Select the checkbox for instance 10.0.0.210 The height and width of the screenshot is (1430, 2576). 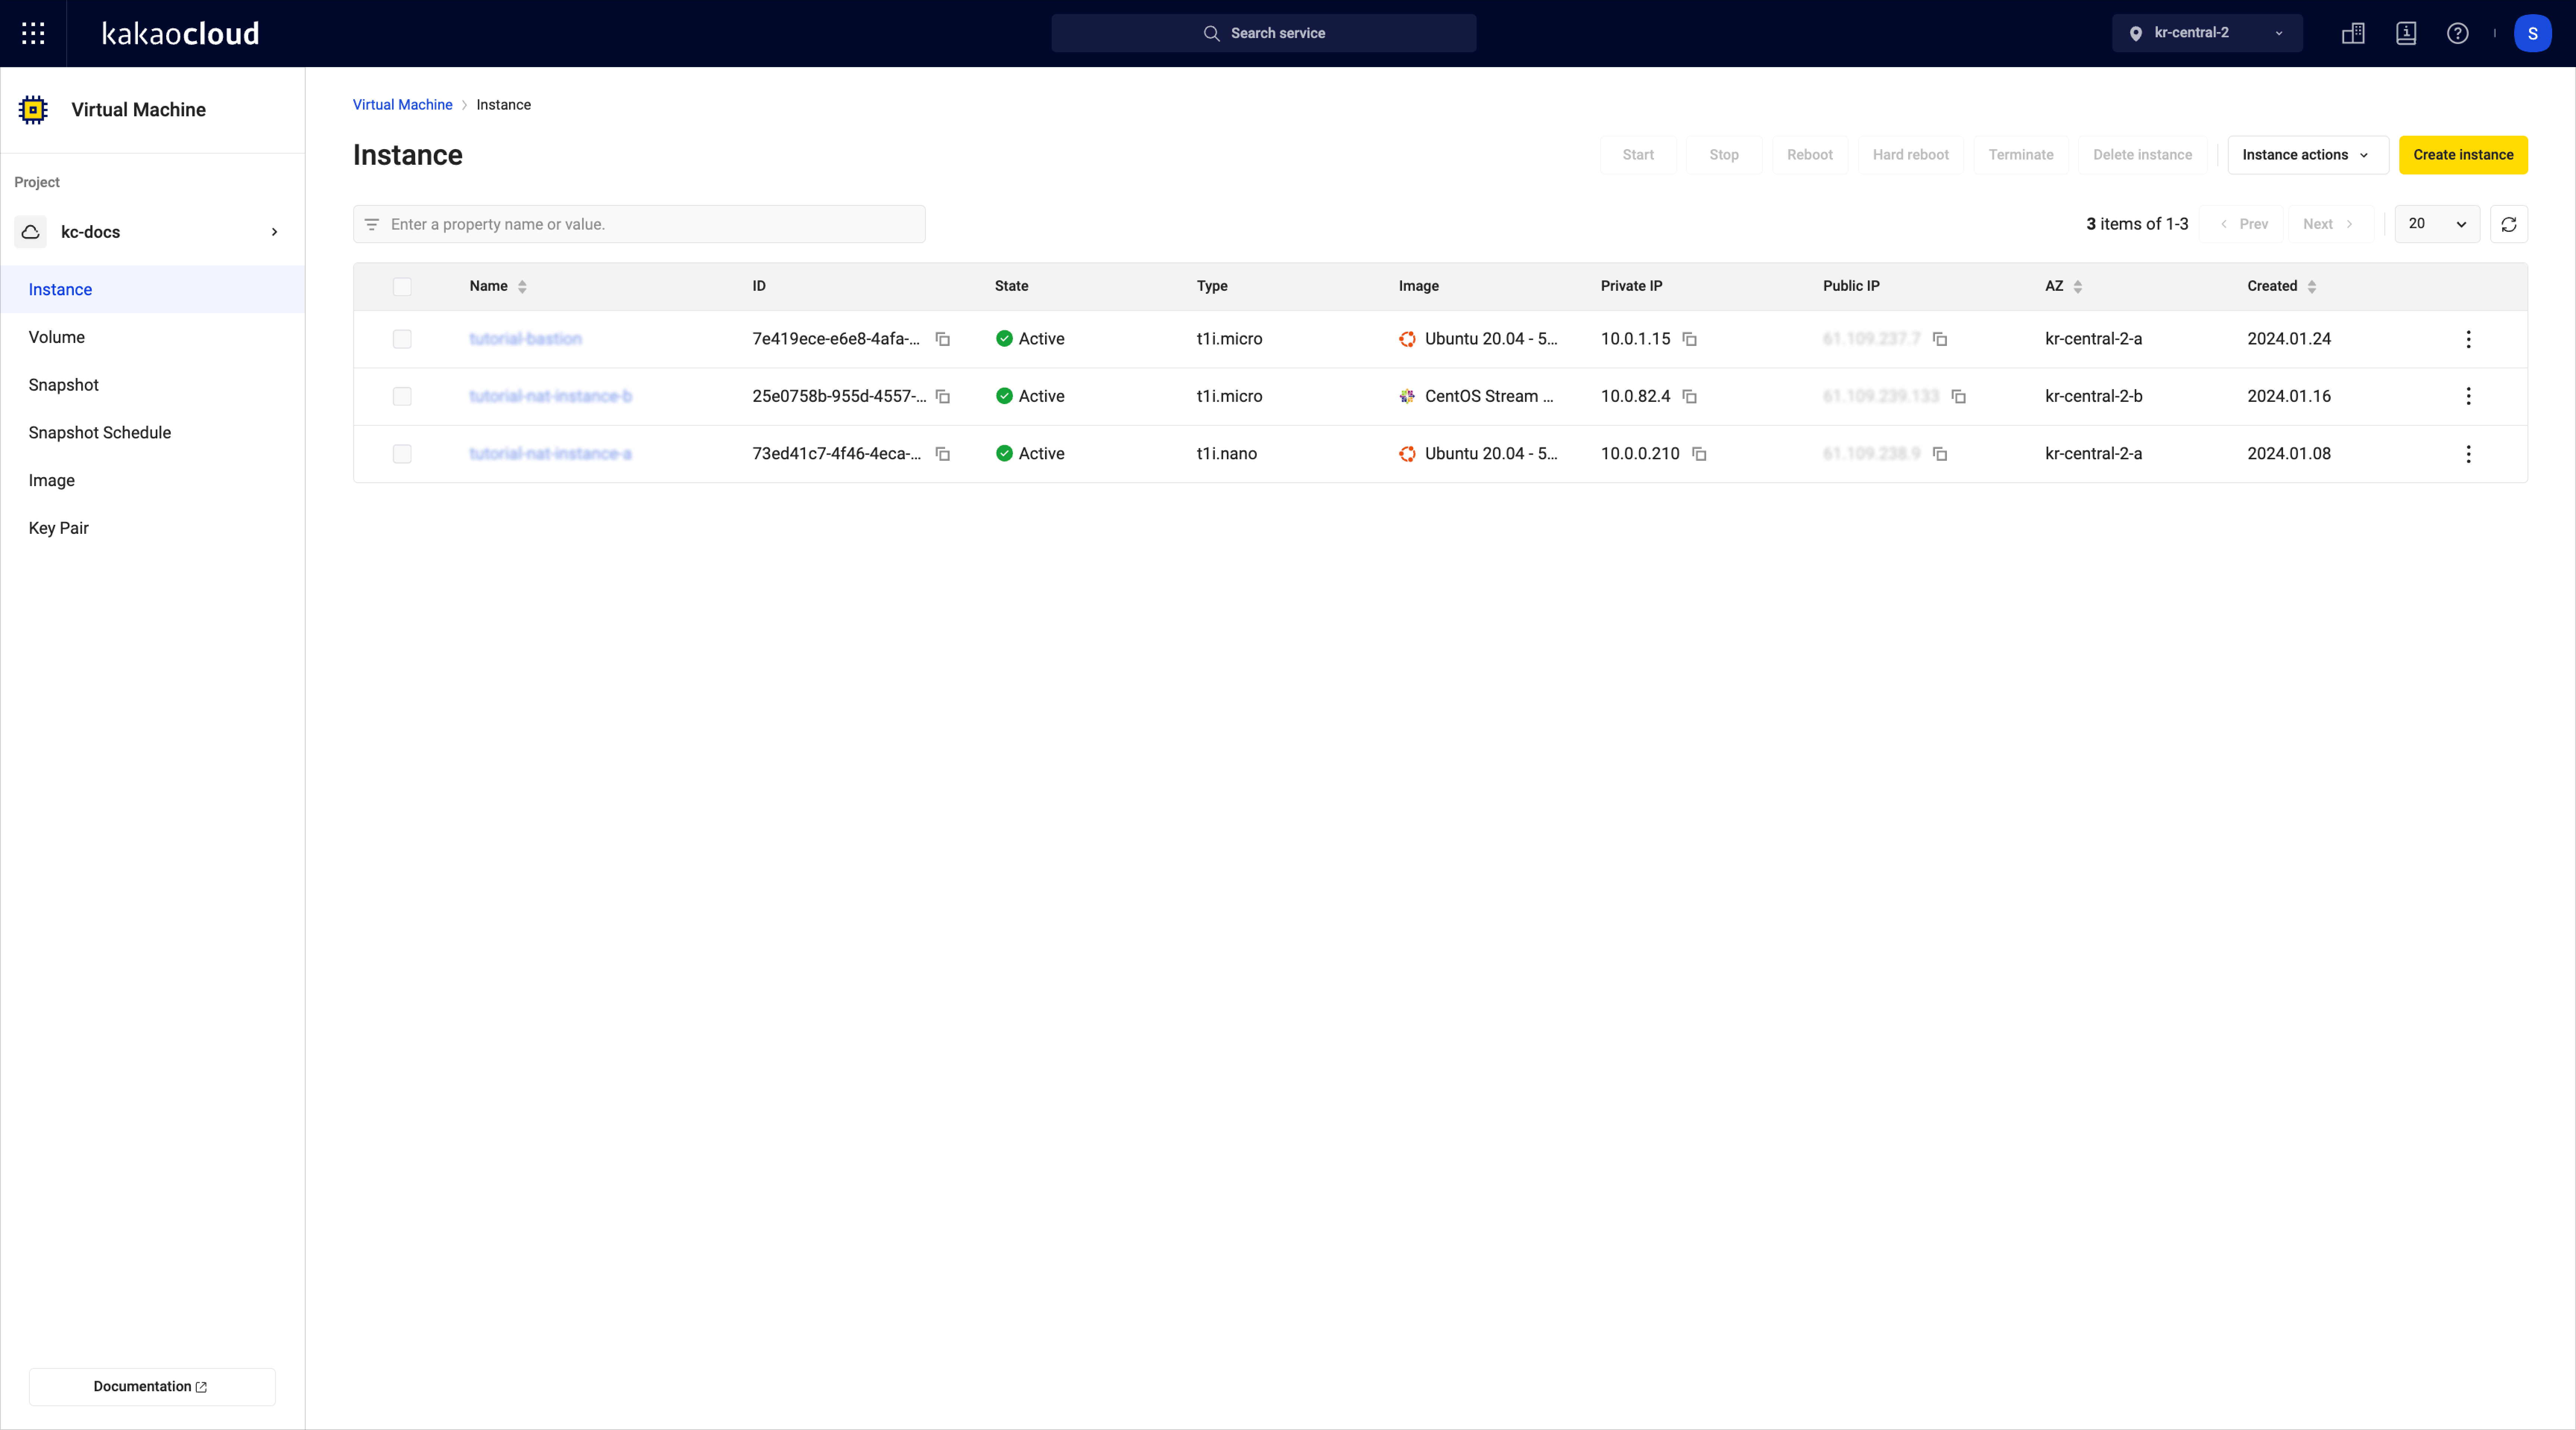(x=402, y=454)
